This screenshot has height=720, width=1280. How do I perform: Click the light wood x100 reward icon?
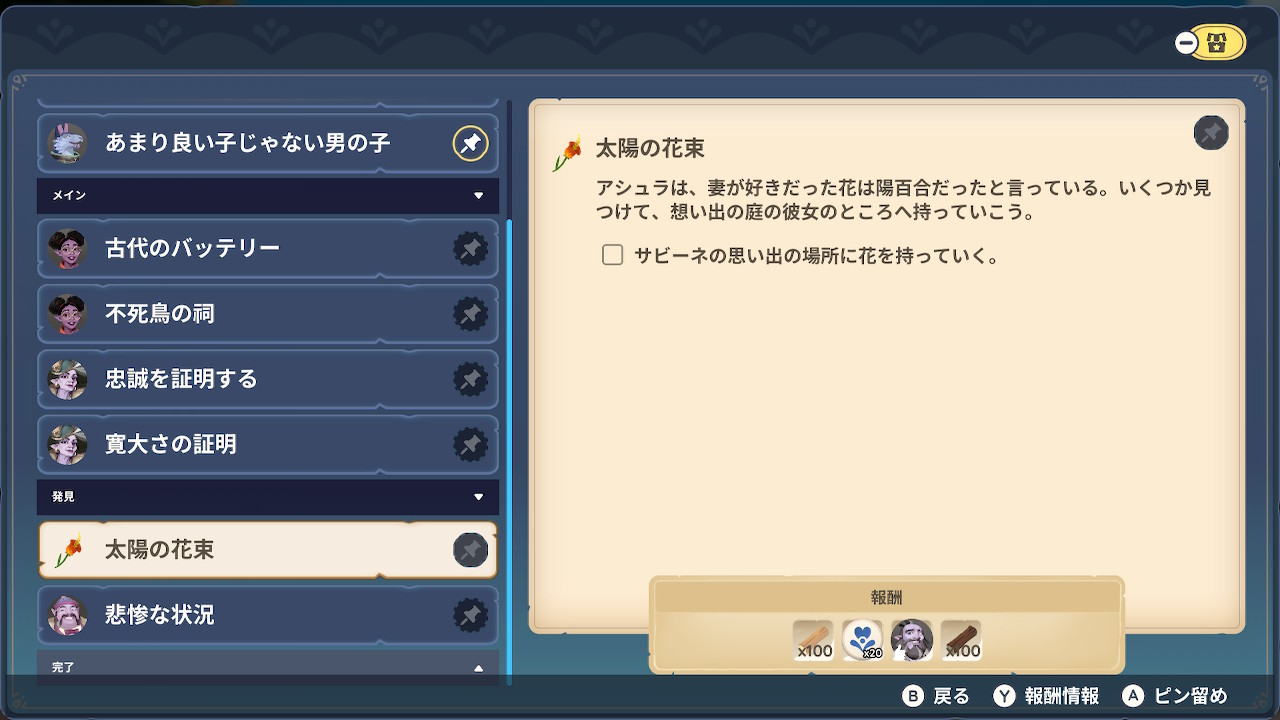point(814,640)
